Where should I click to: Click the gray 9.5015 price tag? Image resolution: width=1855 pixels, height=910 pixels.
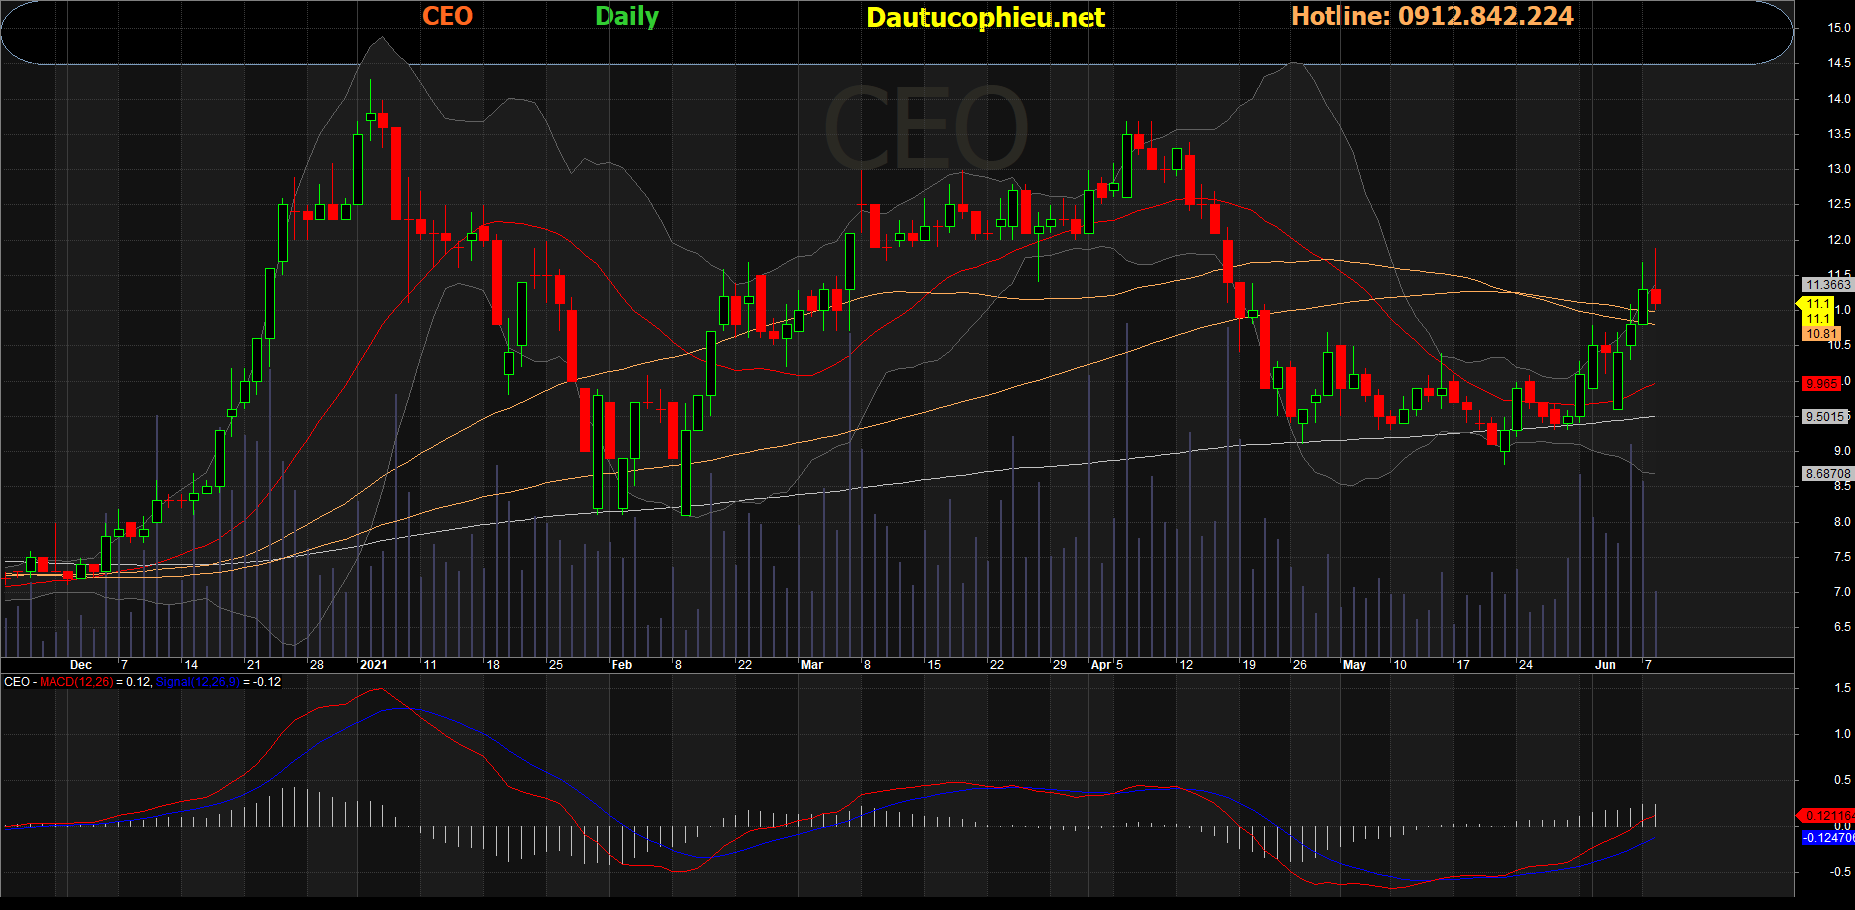tap(1825, 417)
